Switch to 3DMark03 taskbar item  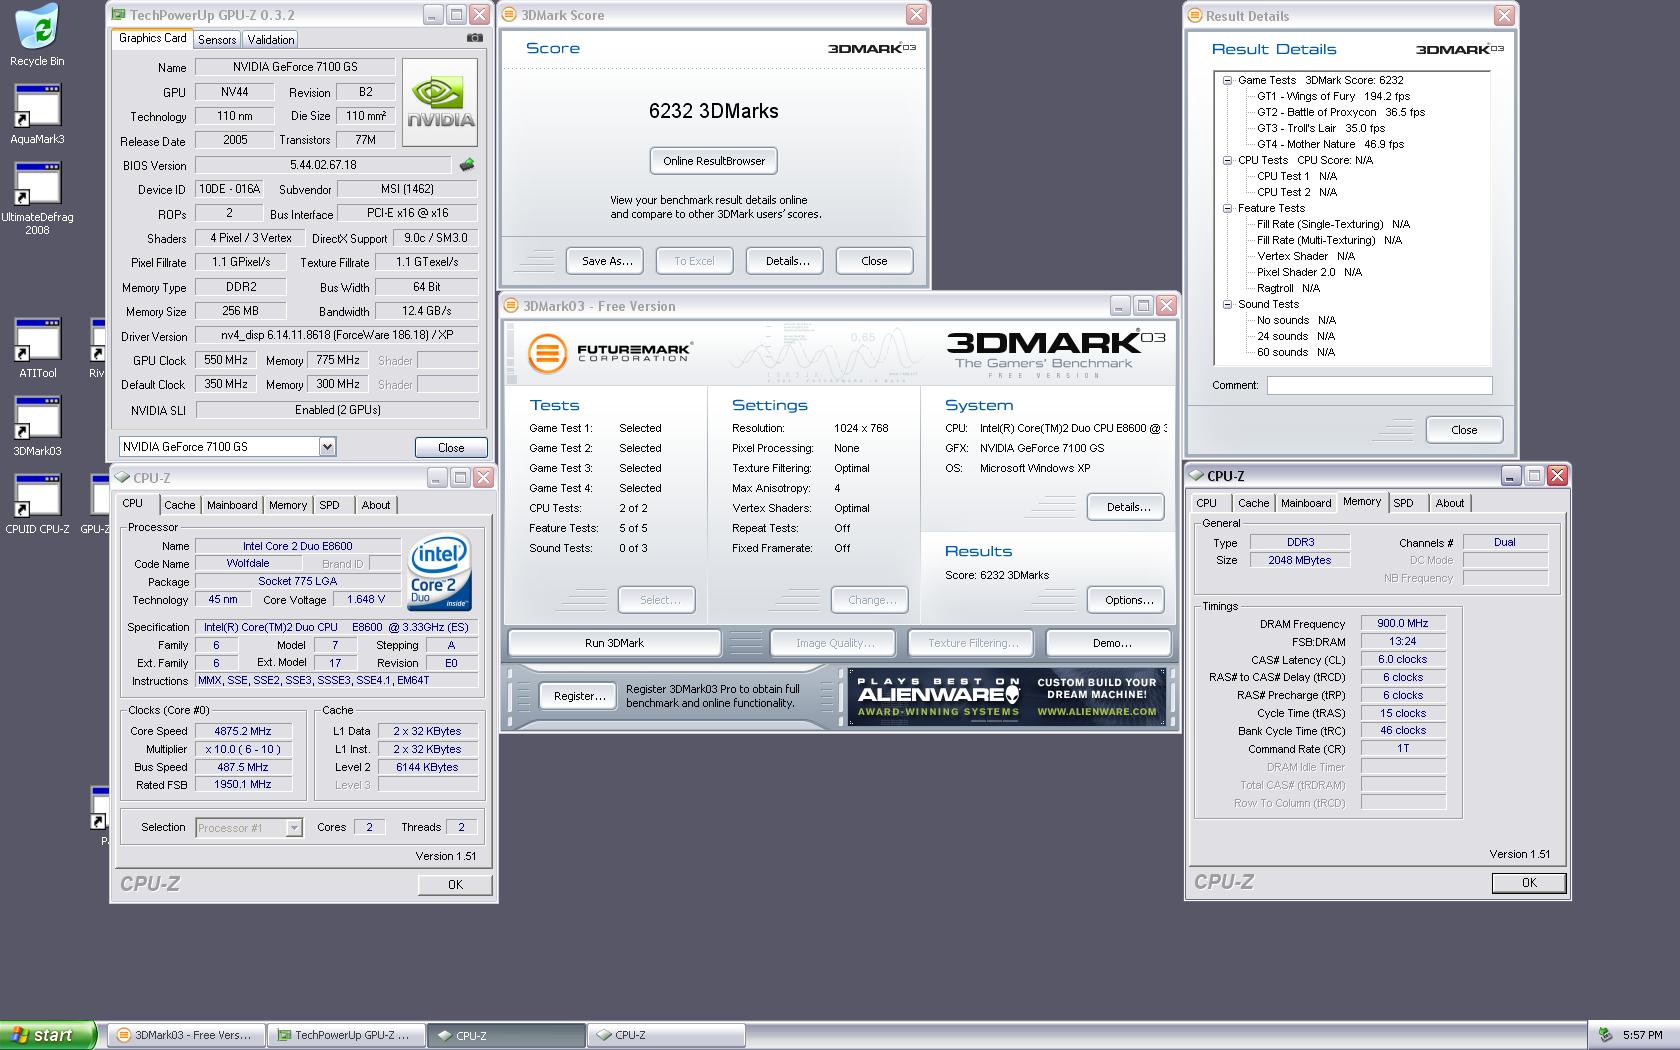[x=186, y=1035]
